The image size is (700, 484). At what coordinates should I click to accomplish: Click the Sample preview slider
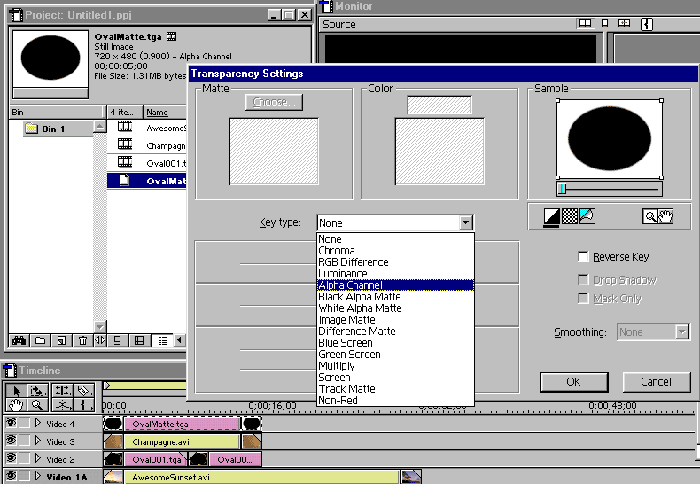click(609, 189)
